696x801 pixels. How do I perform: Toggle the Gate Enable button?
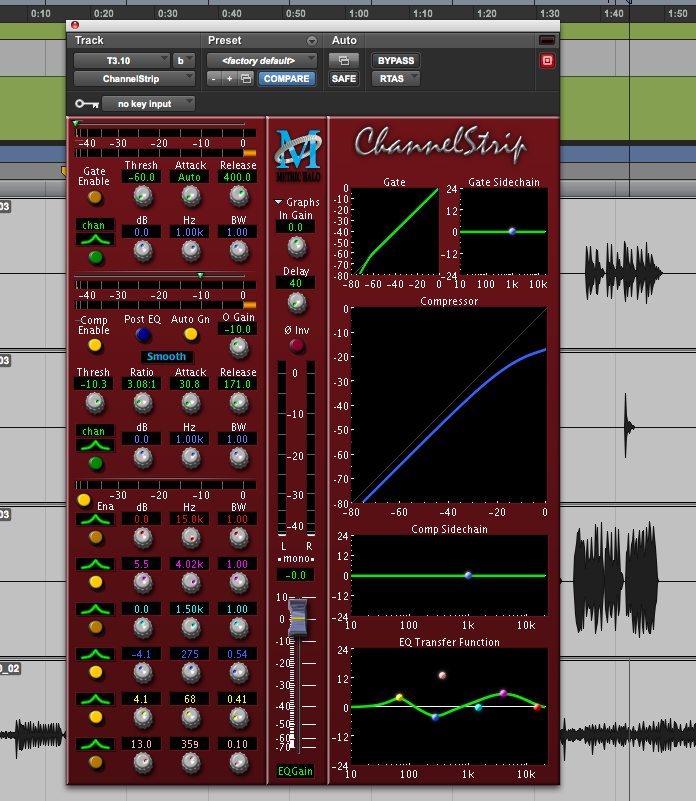[x=95, y=197]
